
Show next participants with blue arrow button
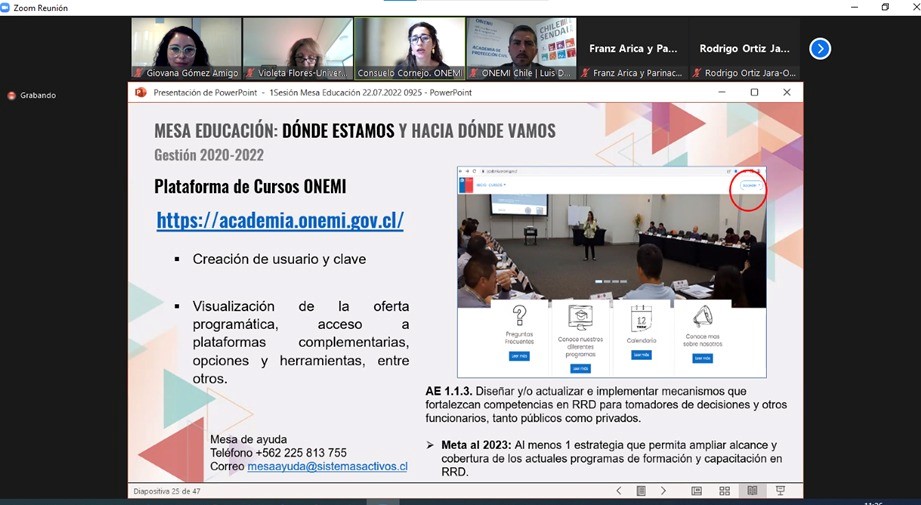(x=820, y=49)
